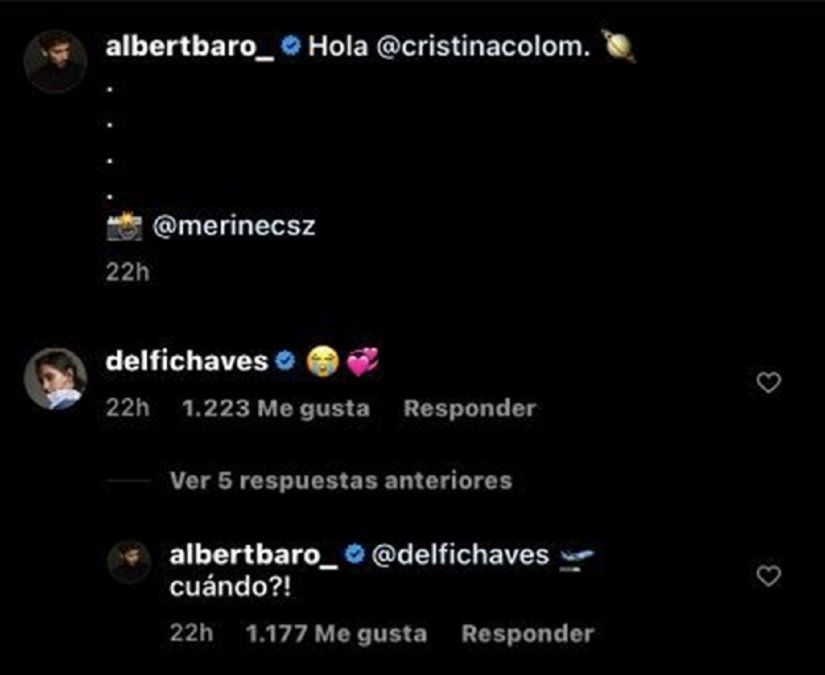Expand "Ver 5 respuestas anteriores"

341,481
